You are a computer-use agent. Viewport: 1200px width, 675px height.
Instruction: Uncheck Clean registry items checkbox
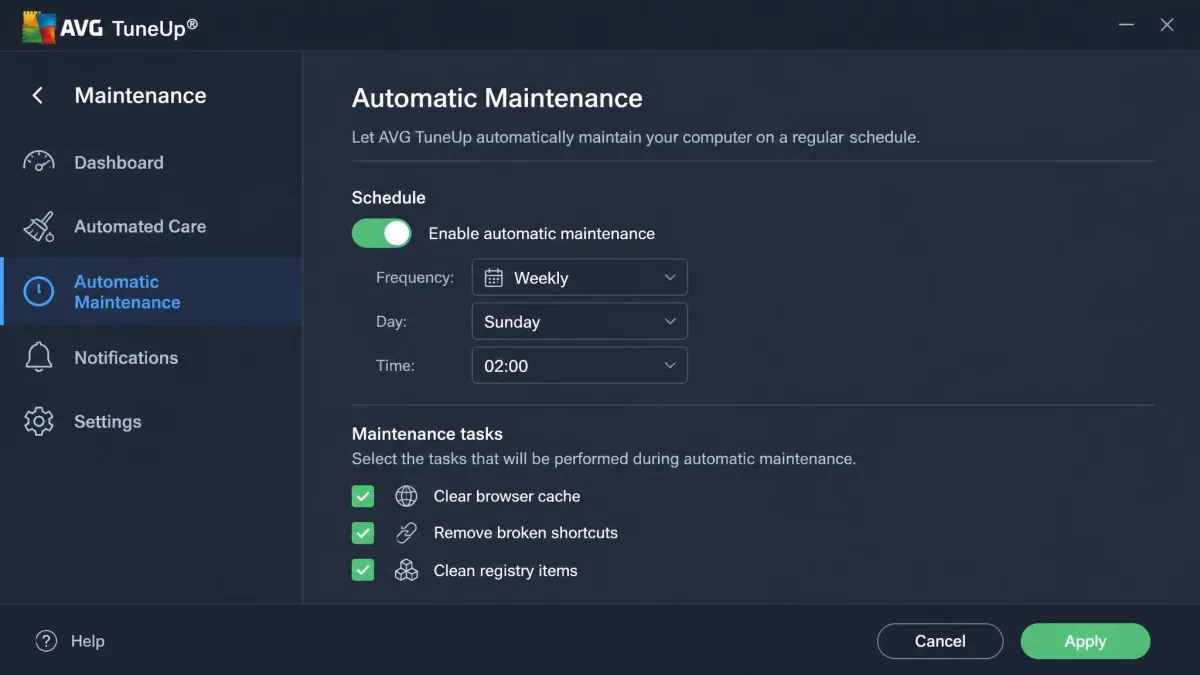point(363,570)
